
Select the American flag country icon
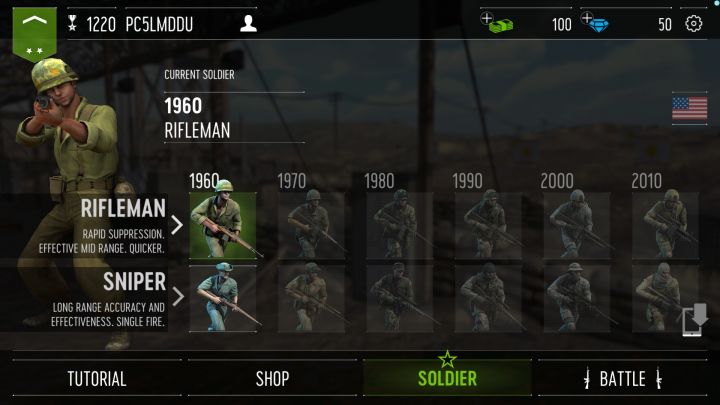pyautogui.click(x=690, y=108)
